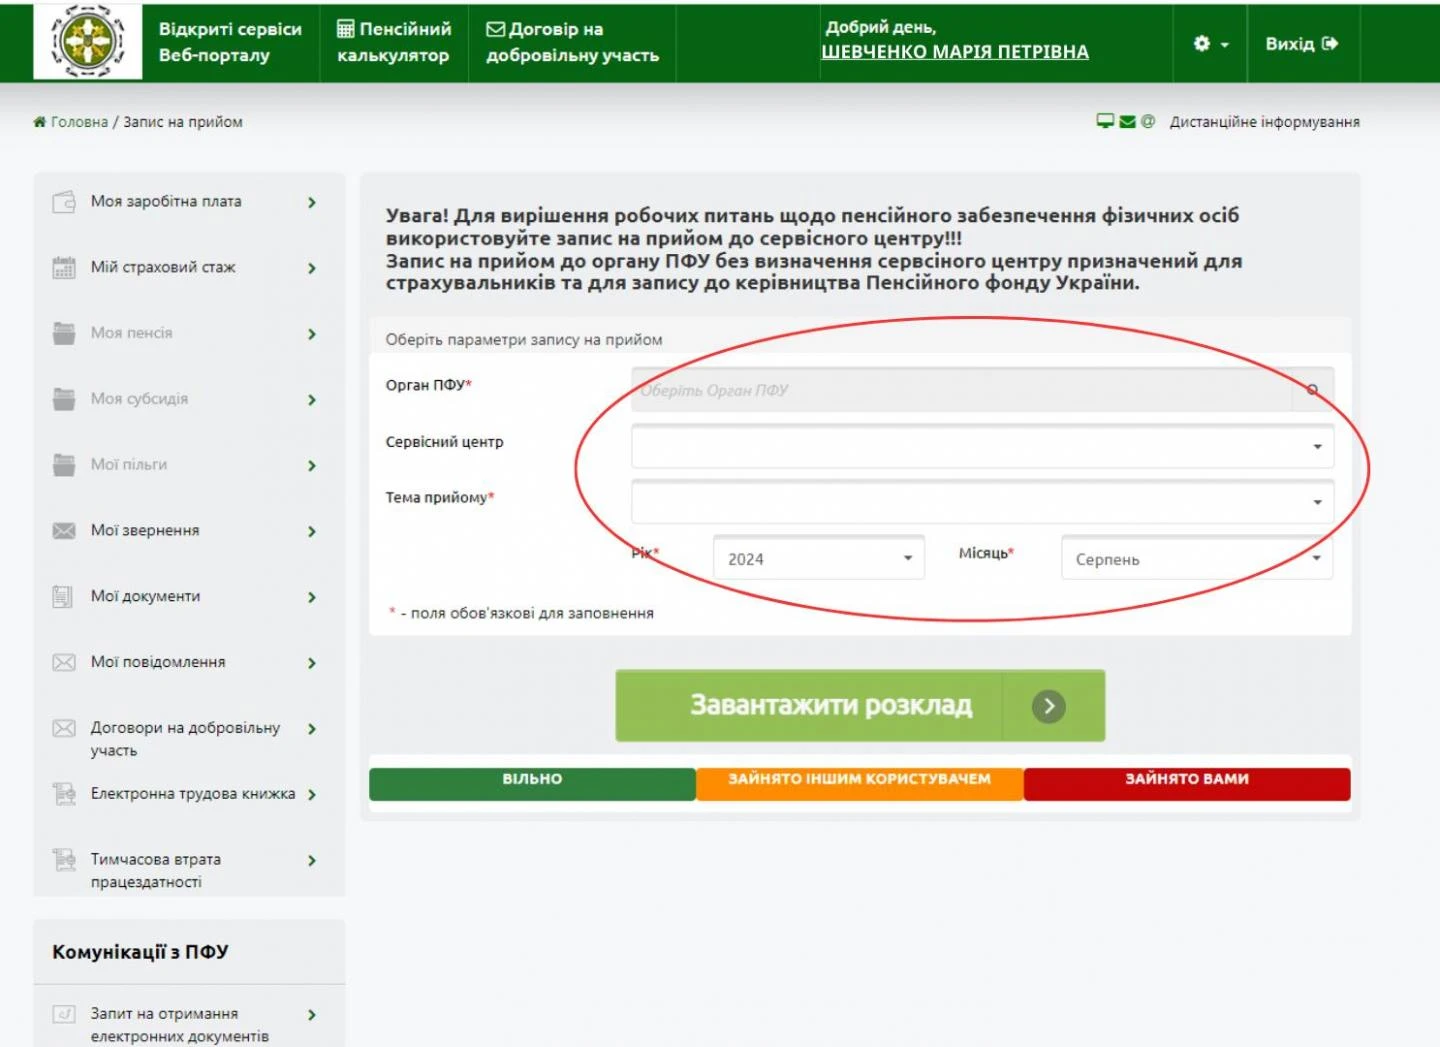Open Пенсійний калькулятор in the top menu
This screenshot has height=1047, width=1440.
pos(394,43)
